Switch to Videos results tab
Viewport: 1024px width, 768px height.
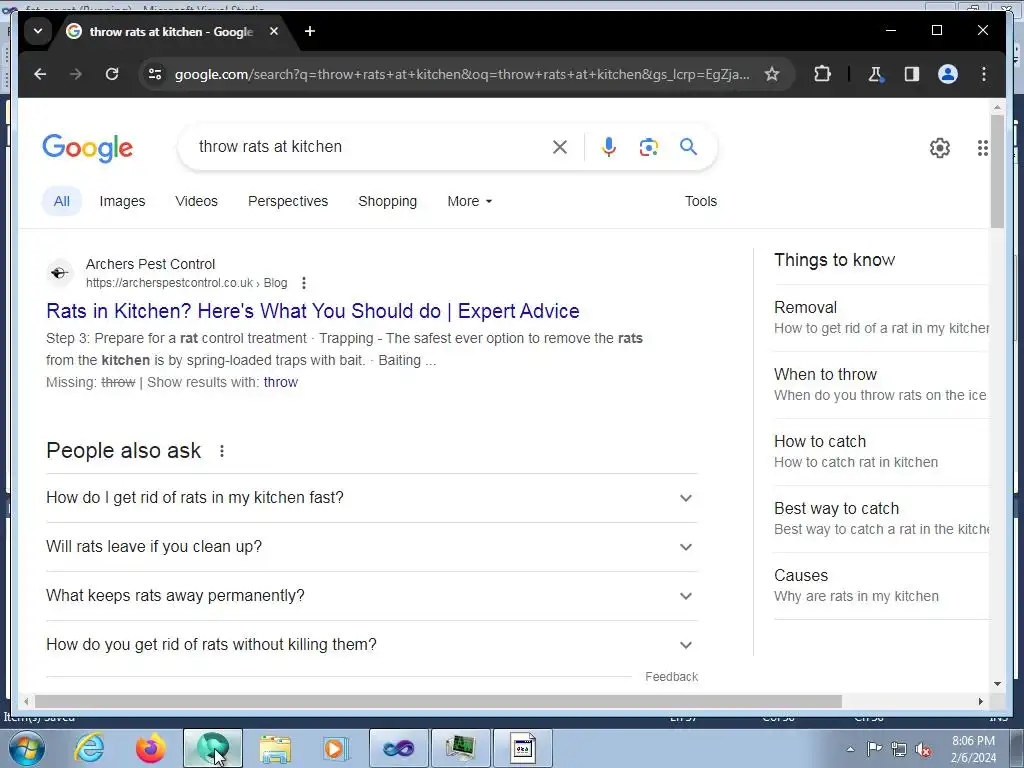click(x=197, y=201)
